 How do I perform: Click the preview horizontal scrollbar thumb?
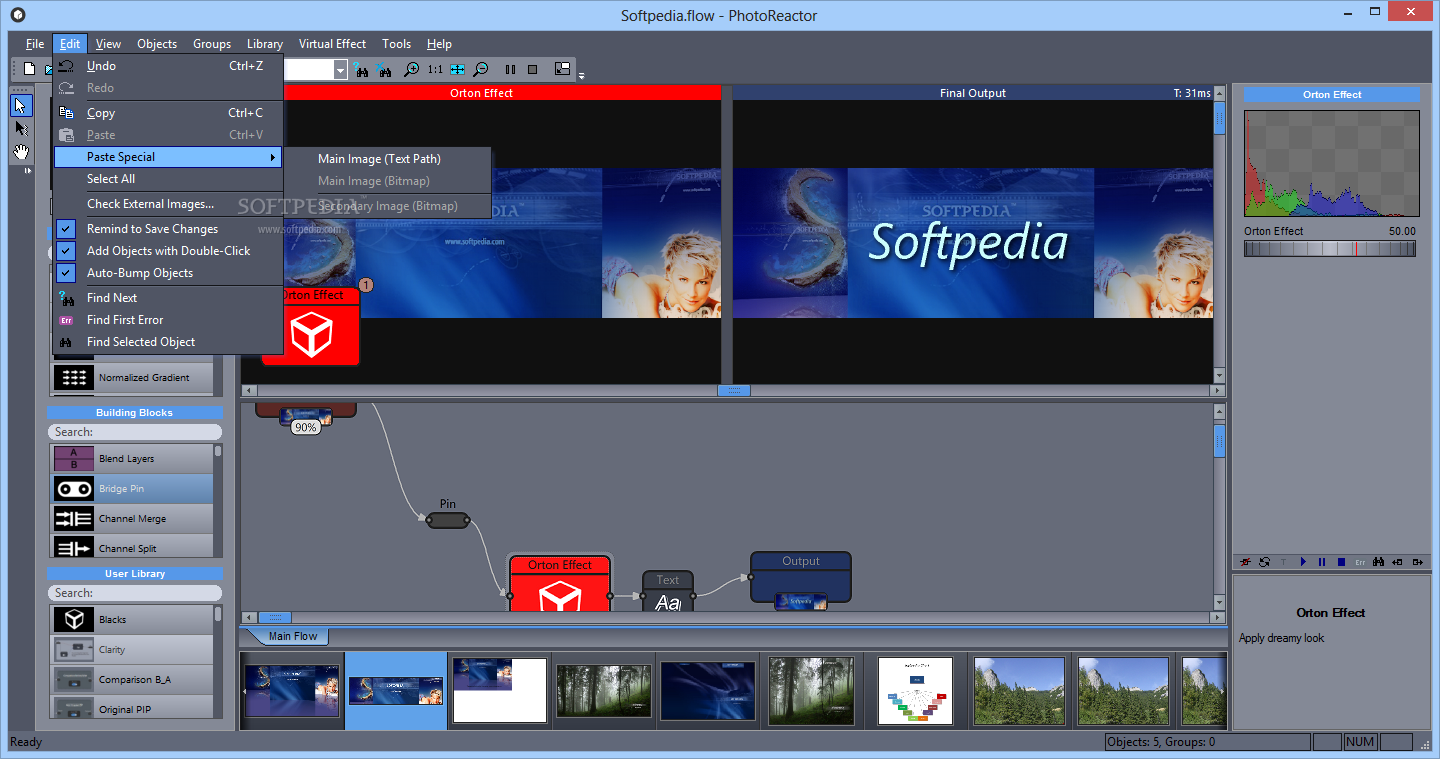coord(734,390)
